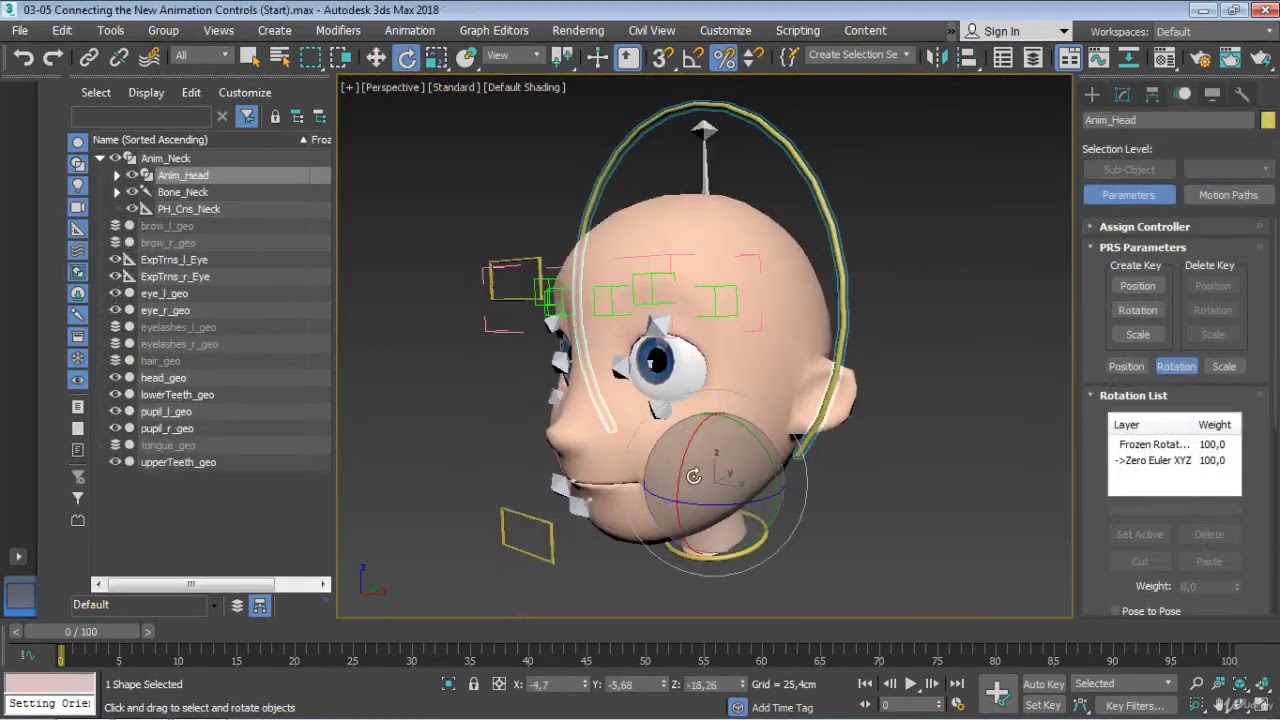This screenshot has width=1280, height=720.
Task: Toggle Angle Snap icon
Action: pos(692,58)
